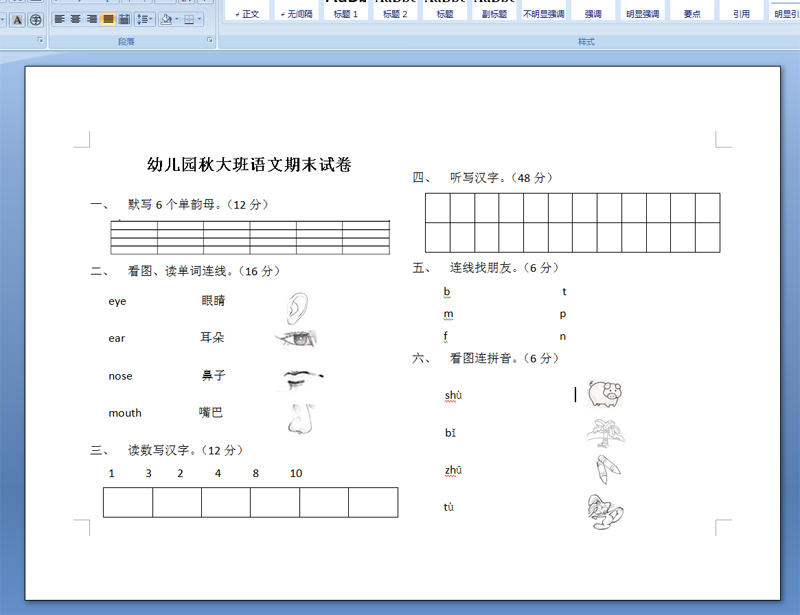Click the pinyin 'bǐ'
800x615 pixels.
[450, 433]
